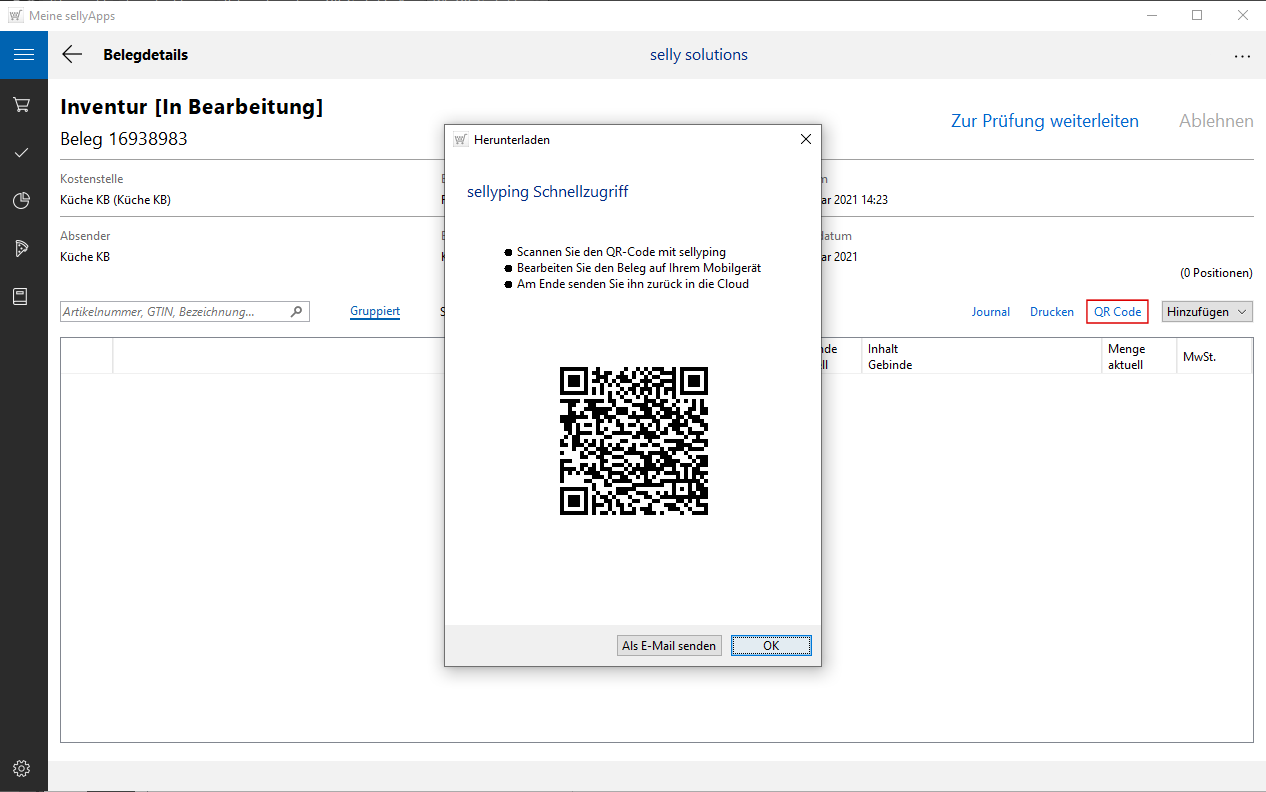Viewport: 1266px width, 792px height.
Task: Open the book icon in sidebar
Action: click(x=22, y=297)
